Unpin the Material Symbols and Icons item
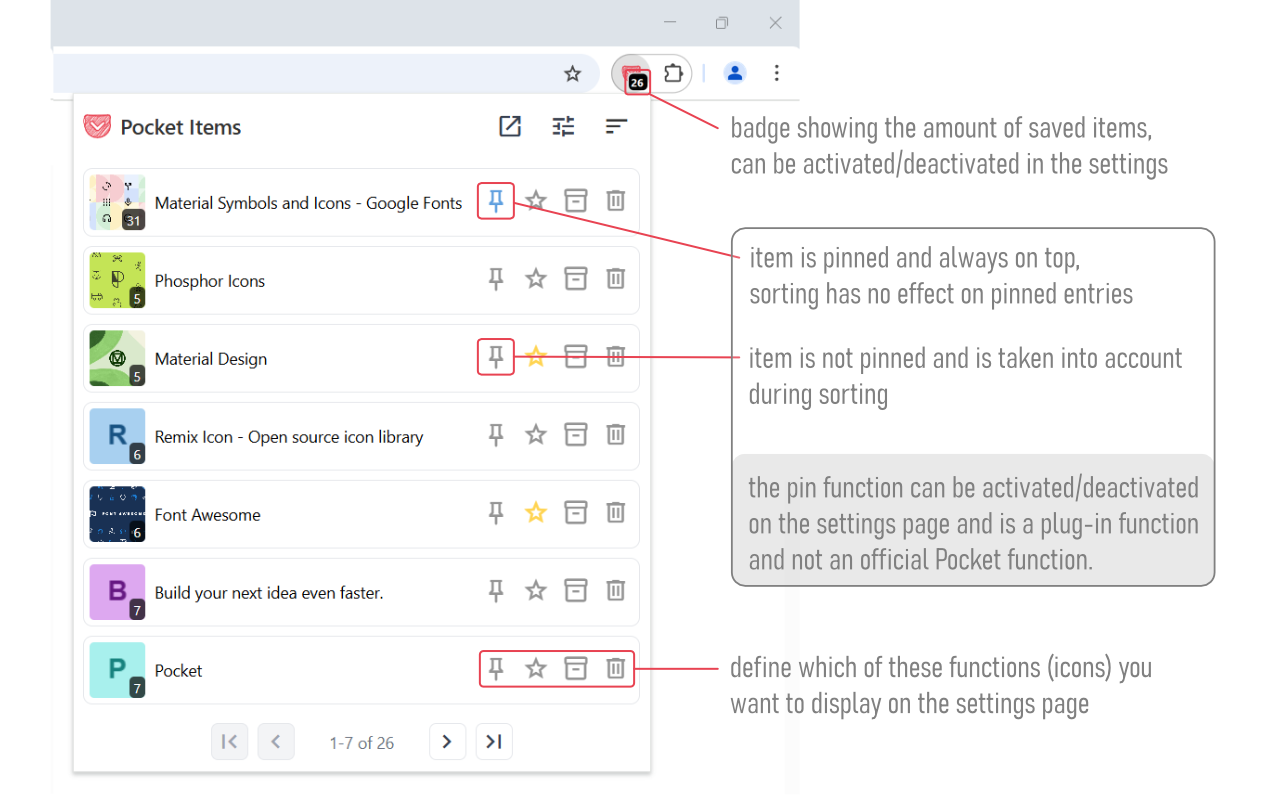1280x800 pixels. (x=495, y=200)
